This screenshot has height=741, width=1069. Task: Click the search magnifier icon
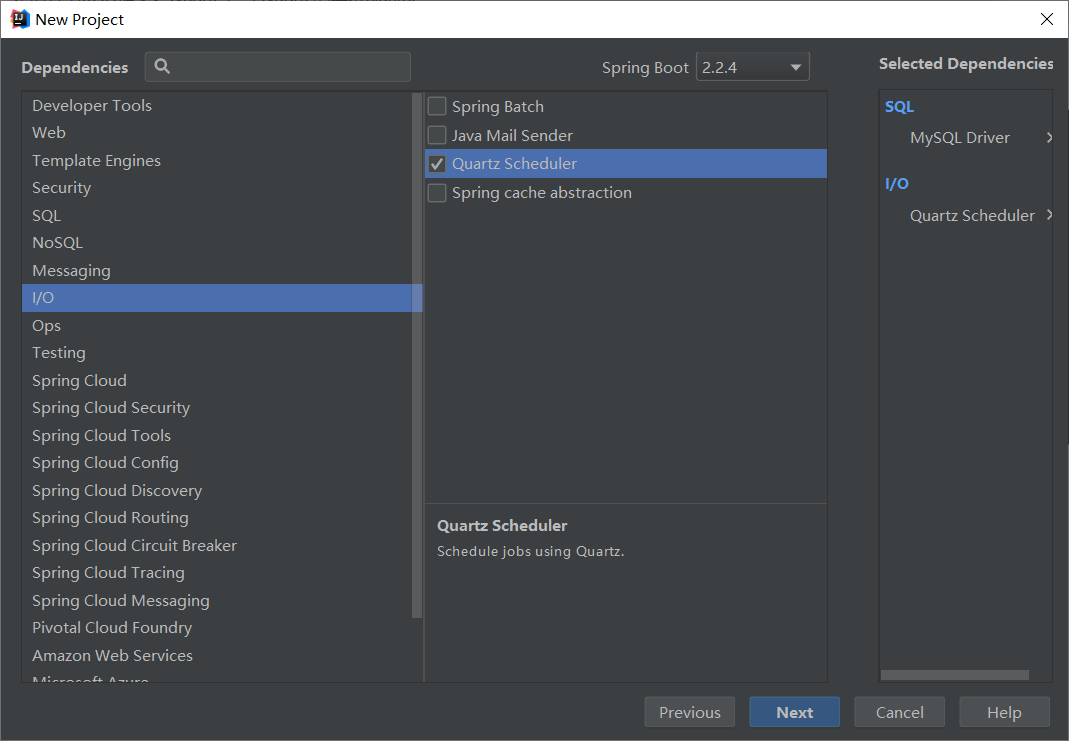click(x=162, y=66)
